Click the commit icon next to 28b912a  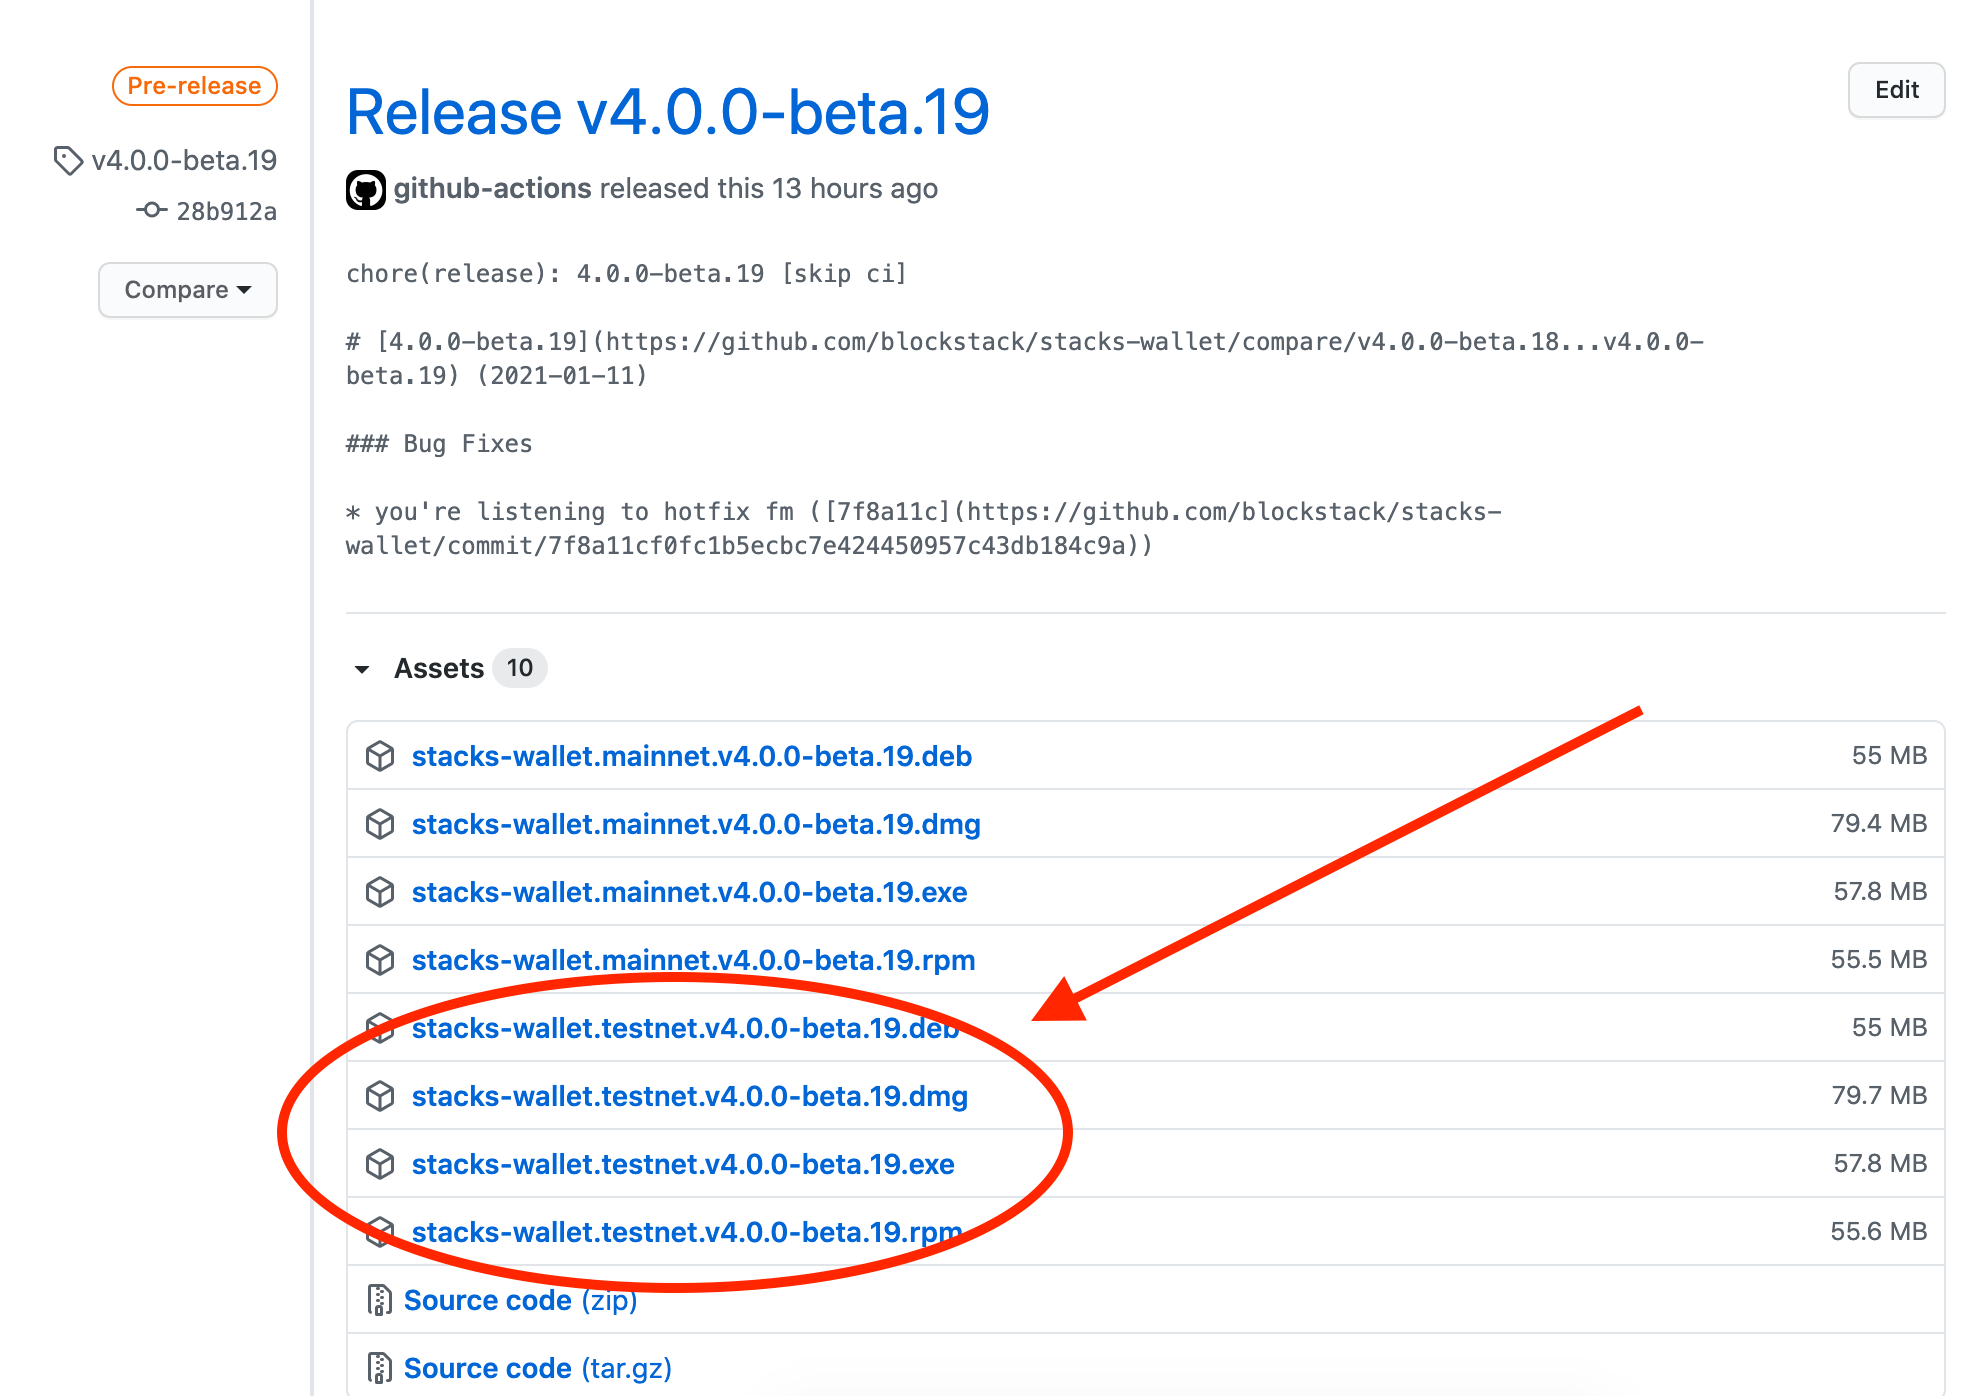pos(151,210)
